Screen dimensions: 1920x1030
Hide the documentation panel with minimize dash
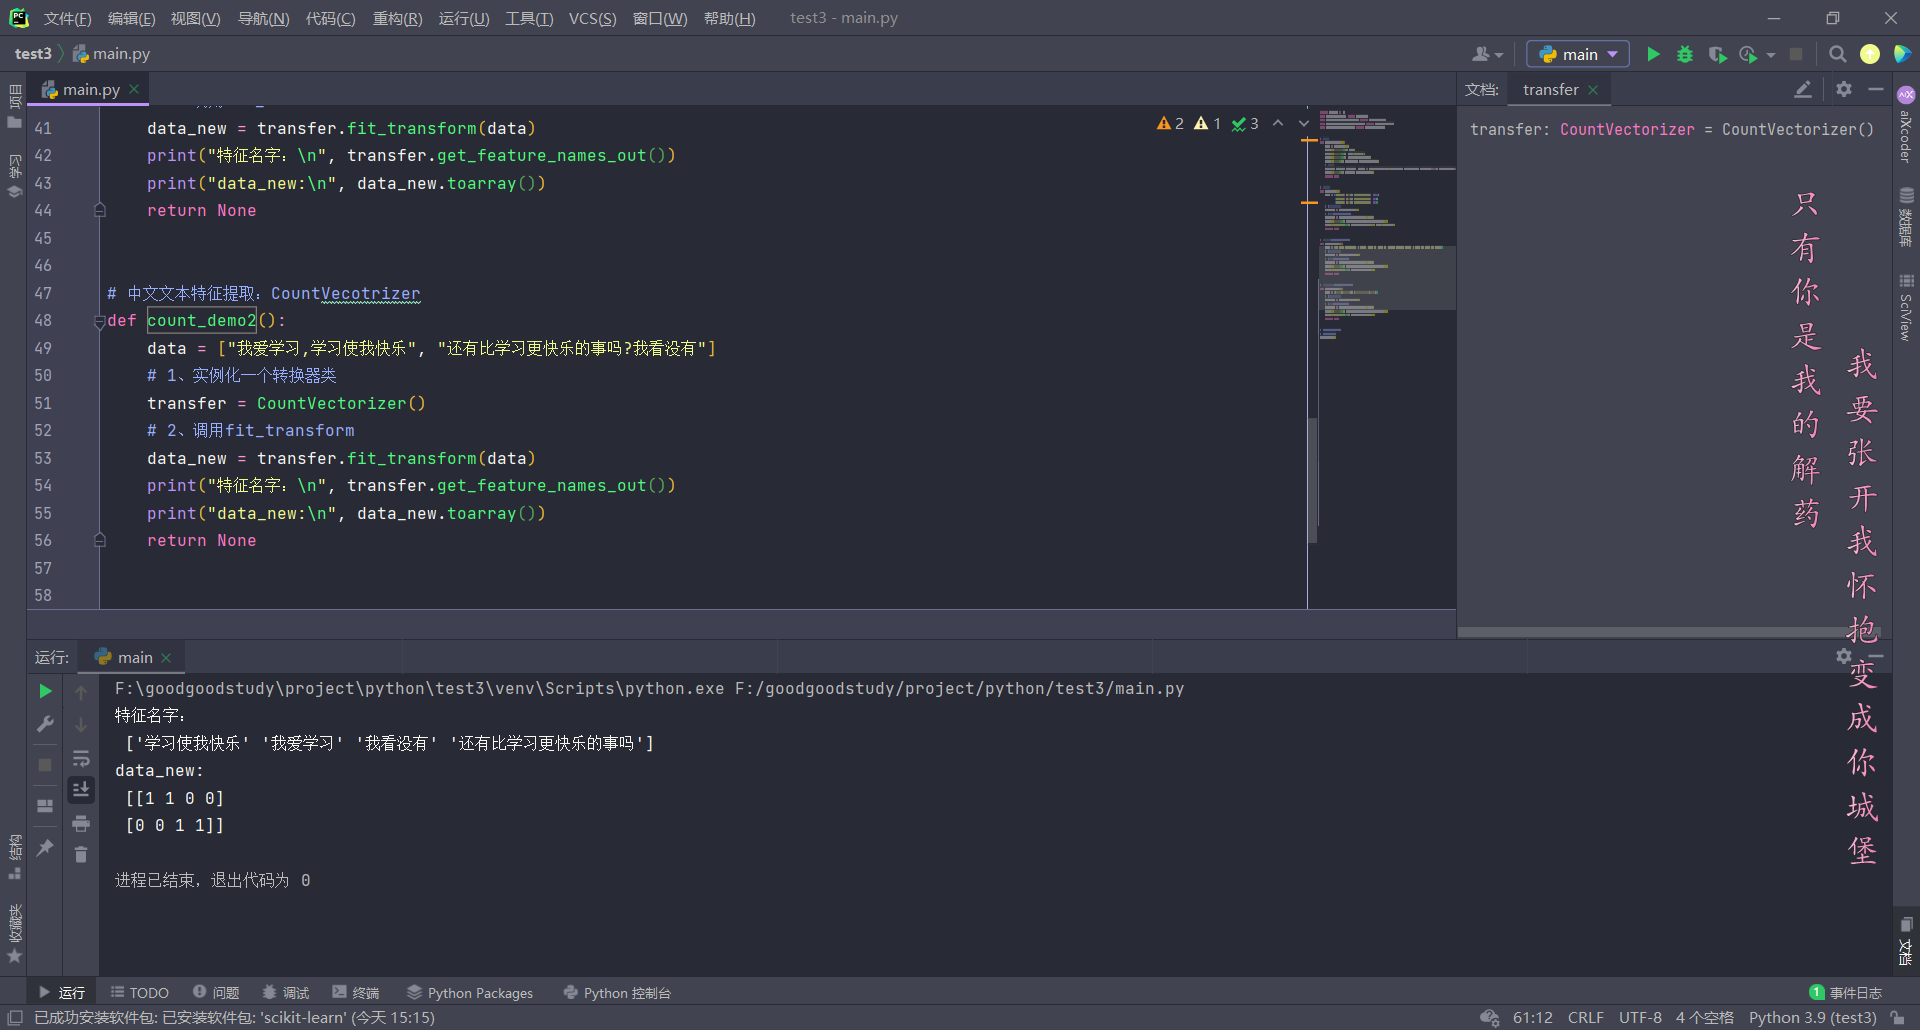pos(1876,89)
